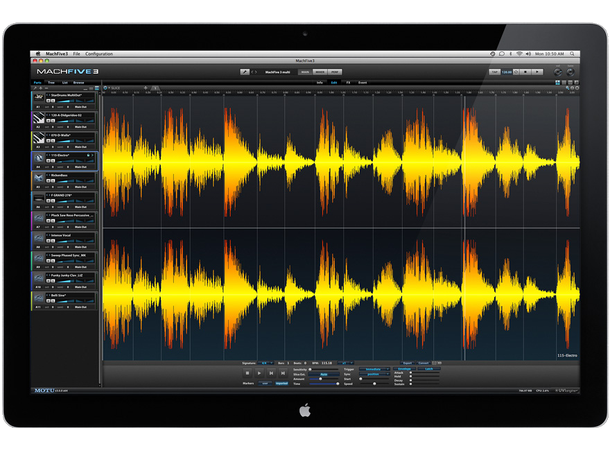The image size is (610, 450).
Task: Click the PERF view button
Action: 335,72
